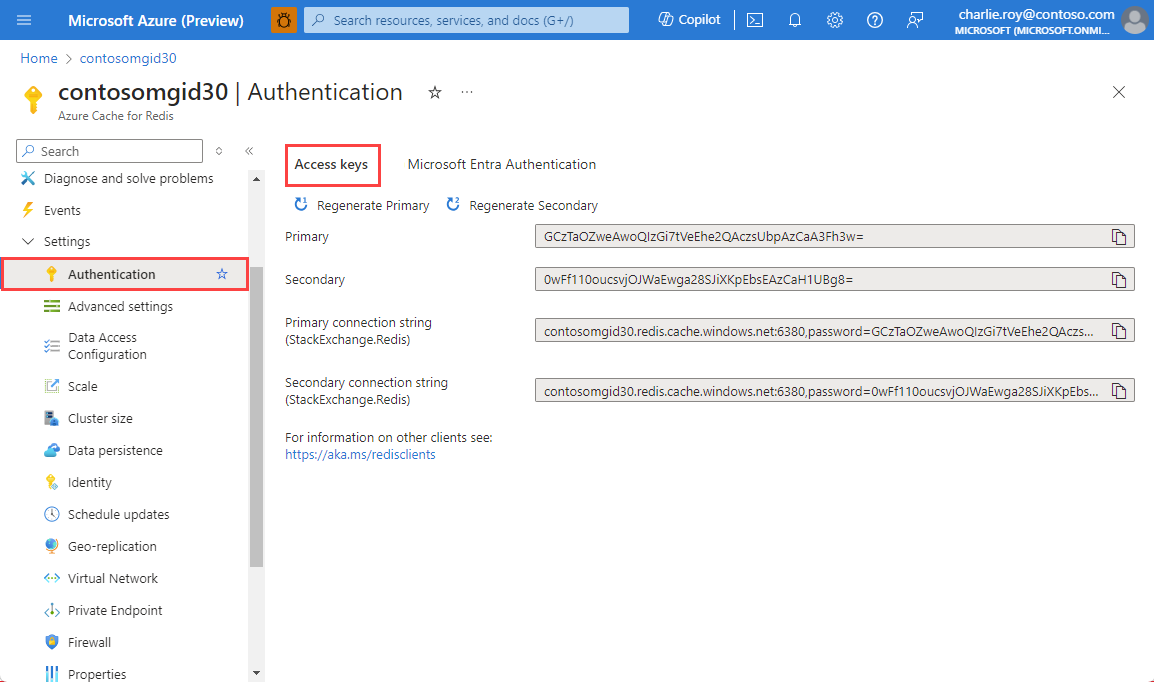The height and width of the screenshot is (682, 1154).
Task: Open the more options ellipsis next to Authentication
Action: (466, 92)
